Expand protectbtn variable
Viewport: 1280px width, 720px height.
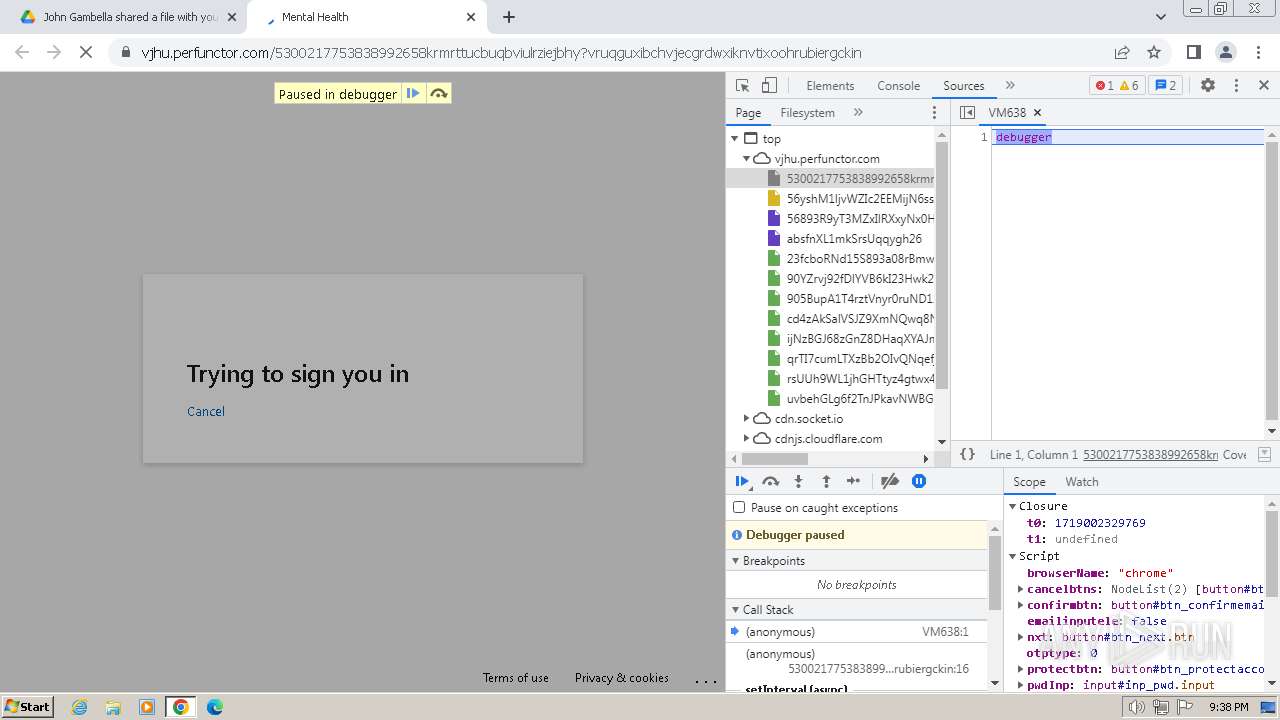click(1020, 669)
